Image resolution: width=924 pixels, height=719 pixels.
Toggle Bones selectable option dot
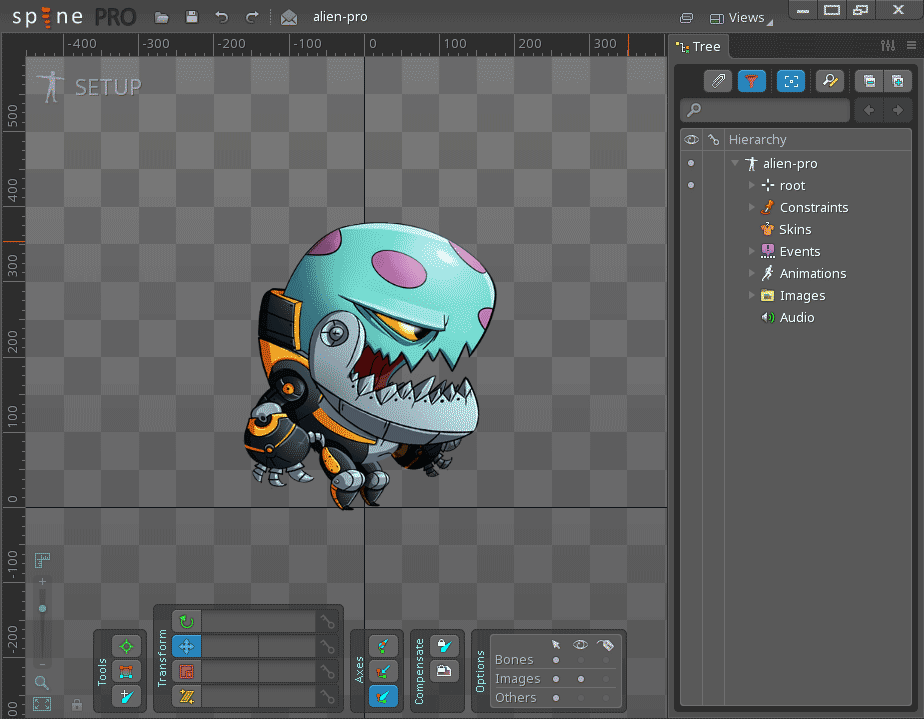tap(557, 660)
